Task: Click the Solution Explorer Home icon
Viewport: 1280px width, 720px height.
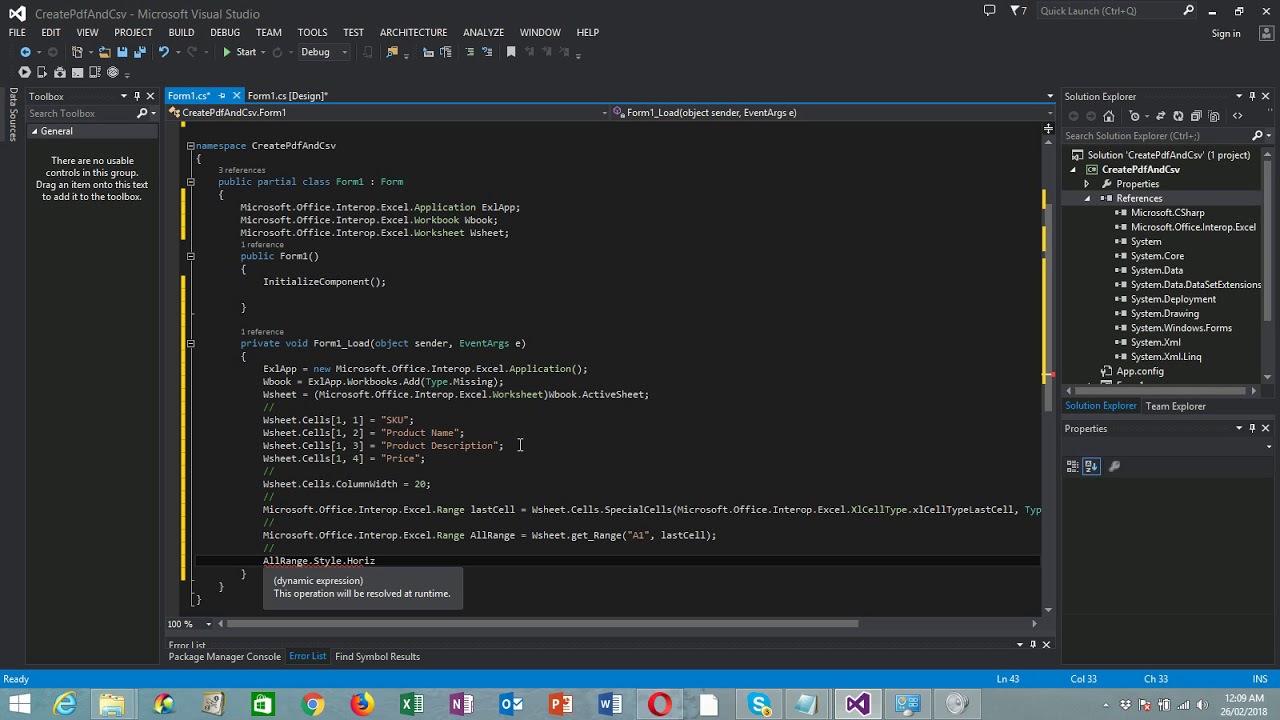Action: pos(1109,116)
